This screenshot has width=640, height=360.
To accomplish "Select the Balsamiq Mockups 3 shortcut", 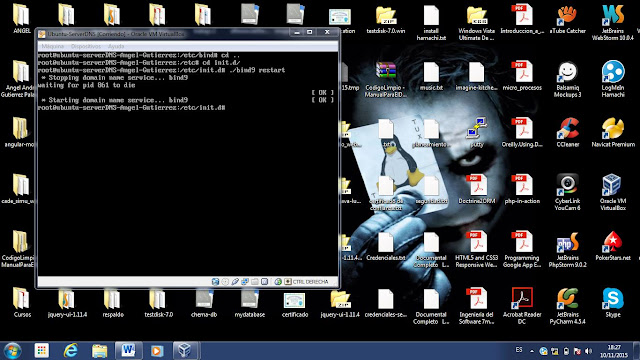I will point(567,79).
